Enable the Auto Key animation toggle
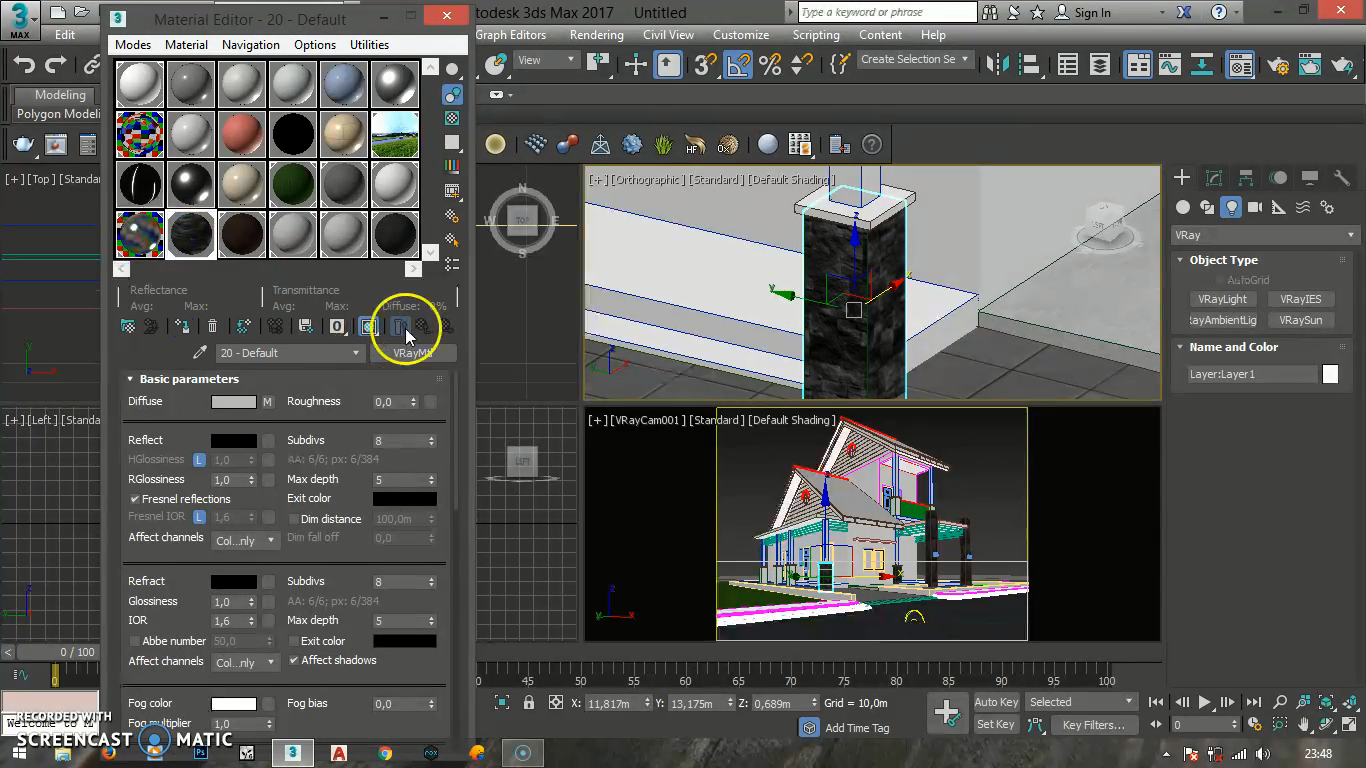Image resolution: width=1366 pixels, height=768 pixels. pyautogui.click(x=996, y=701)
